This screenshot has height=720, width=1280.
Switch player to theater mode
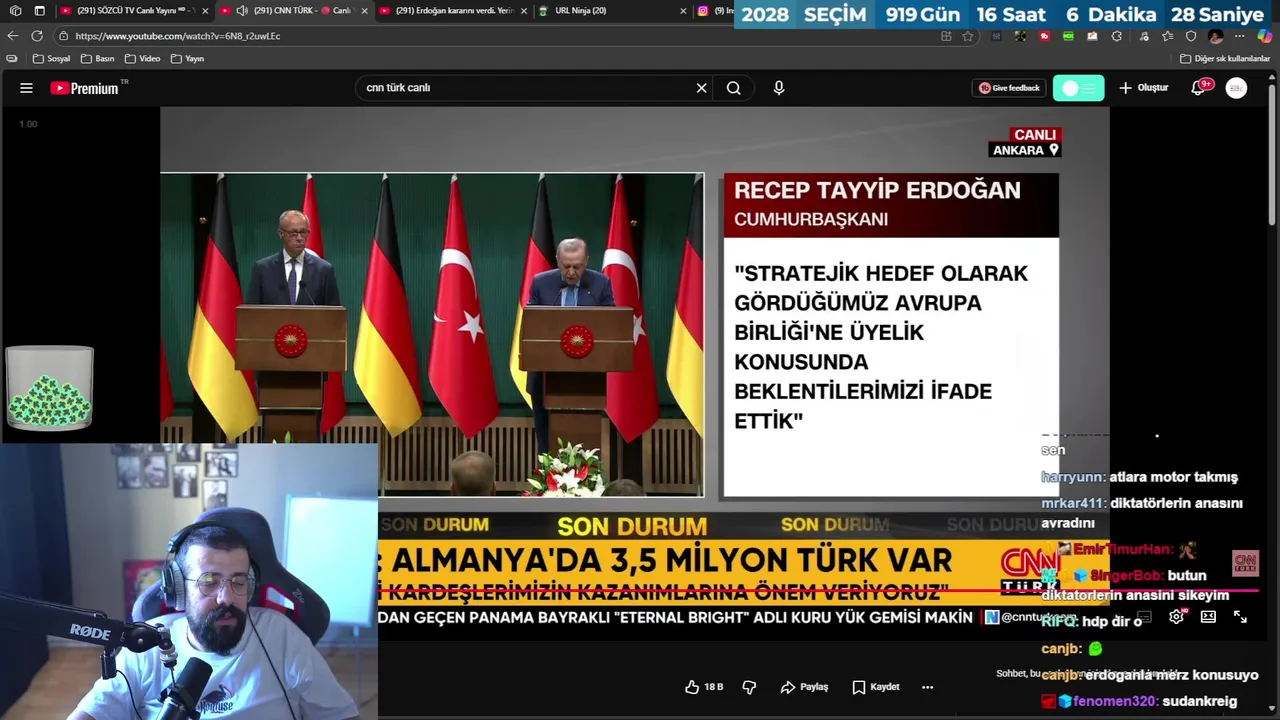tap(1208, 617)
